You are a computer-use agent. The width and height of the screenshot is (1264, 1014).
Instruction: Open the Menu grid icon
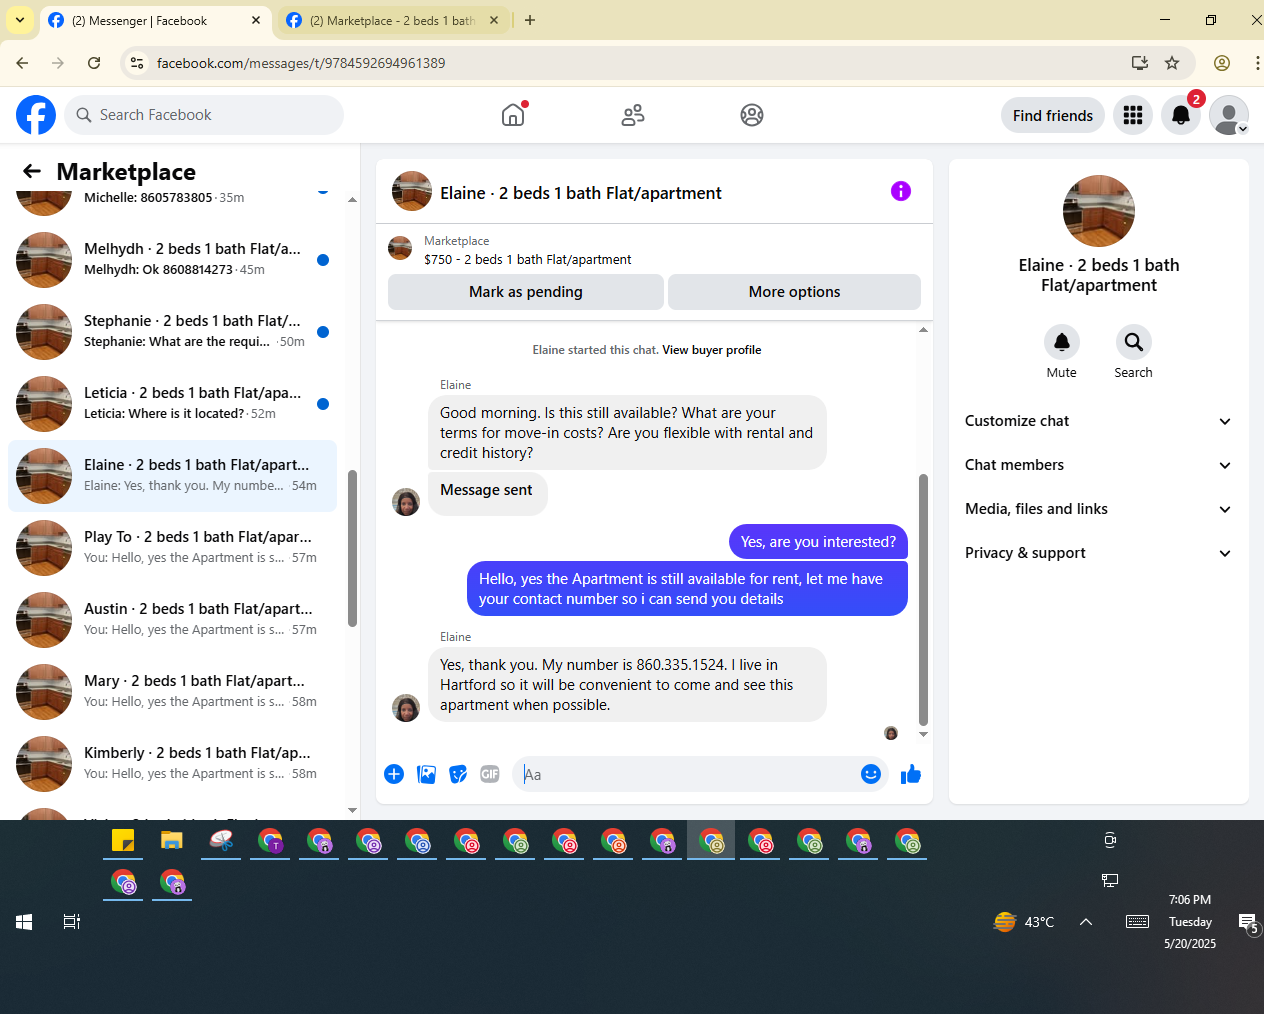tap(1133, 115)
